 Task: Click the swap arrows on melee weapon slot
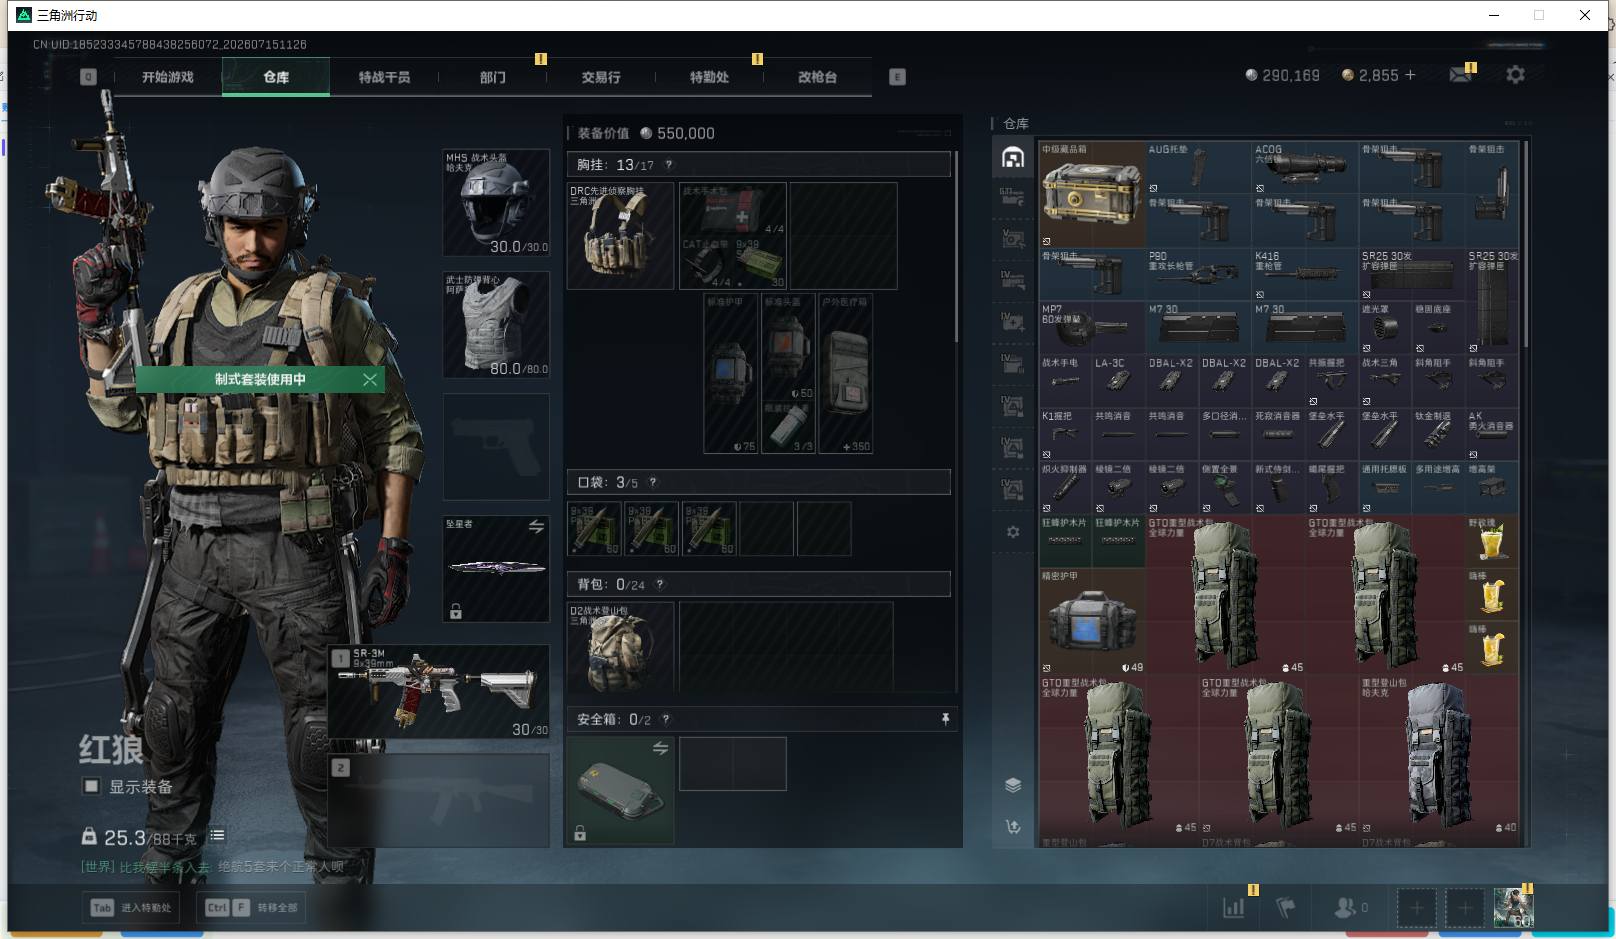536,526
